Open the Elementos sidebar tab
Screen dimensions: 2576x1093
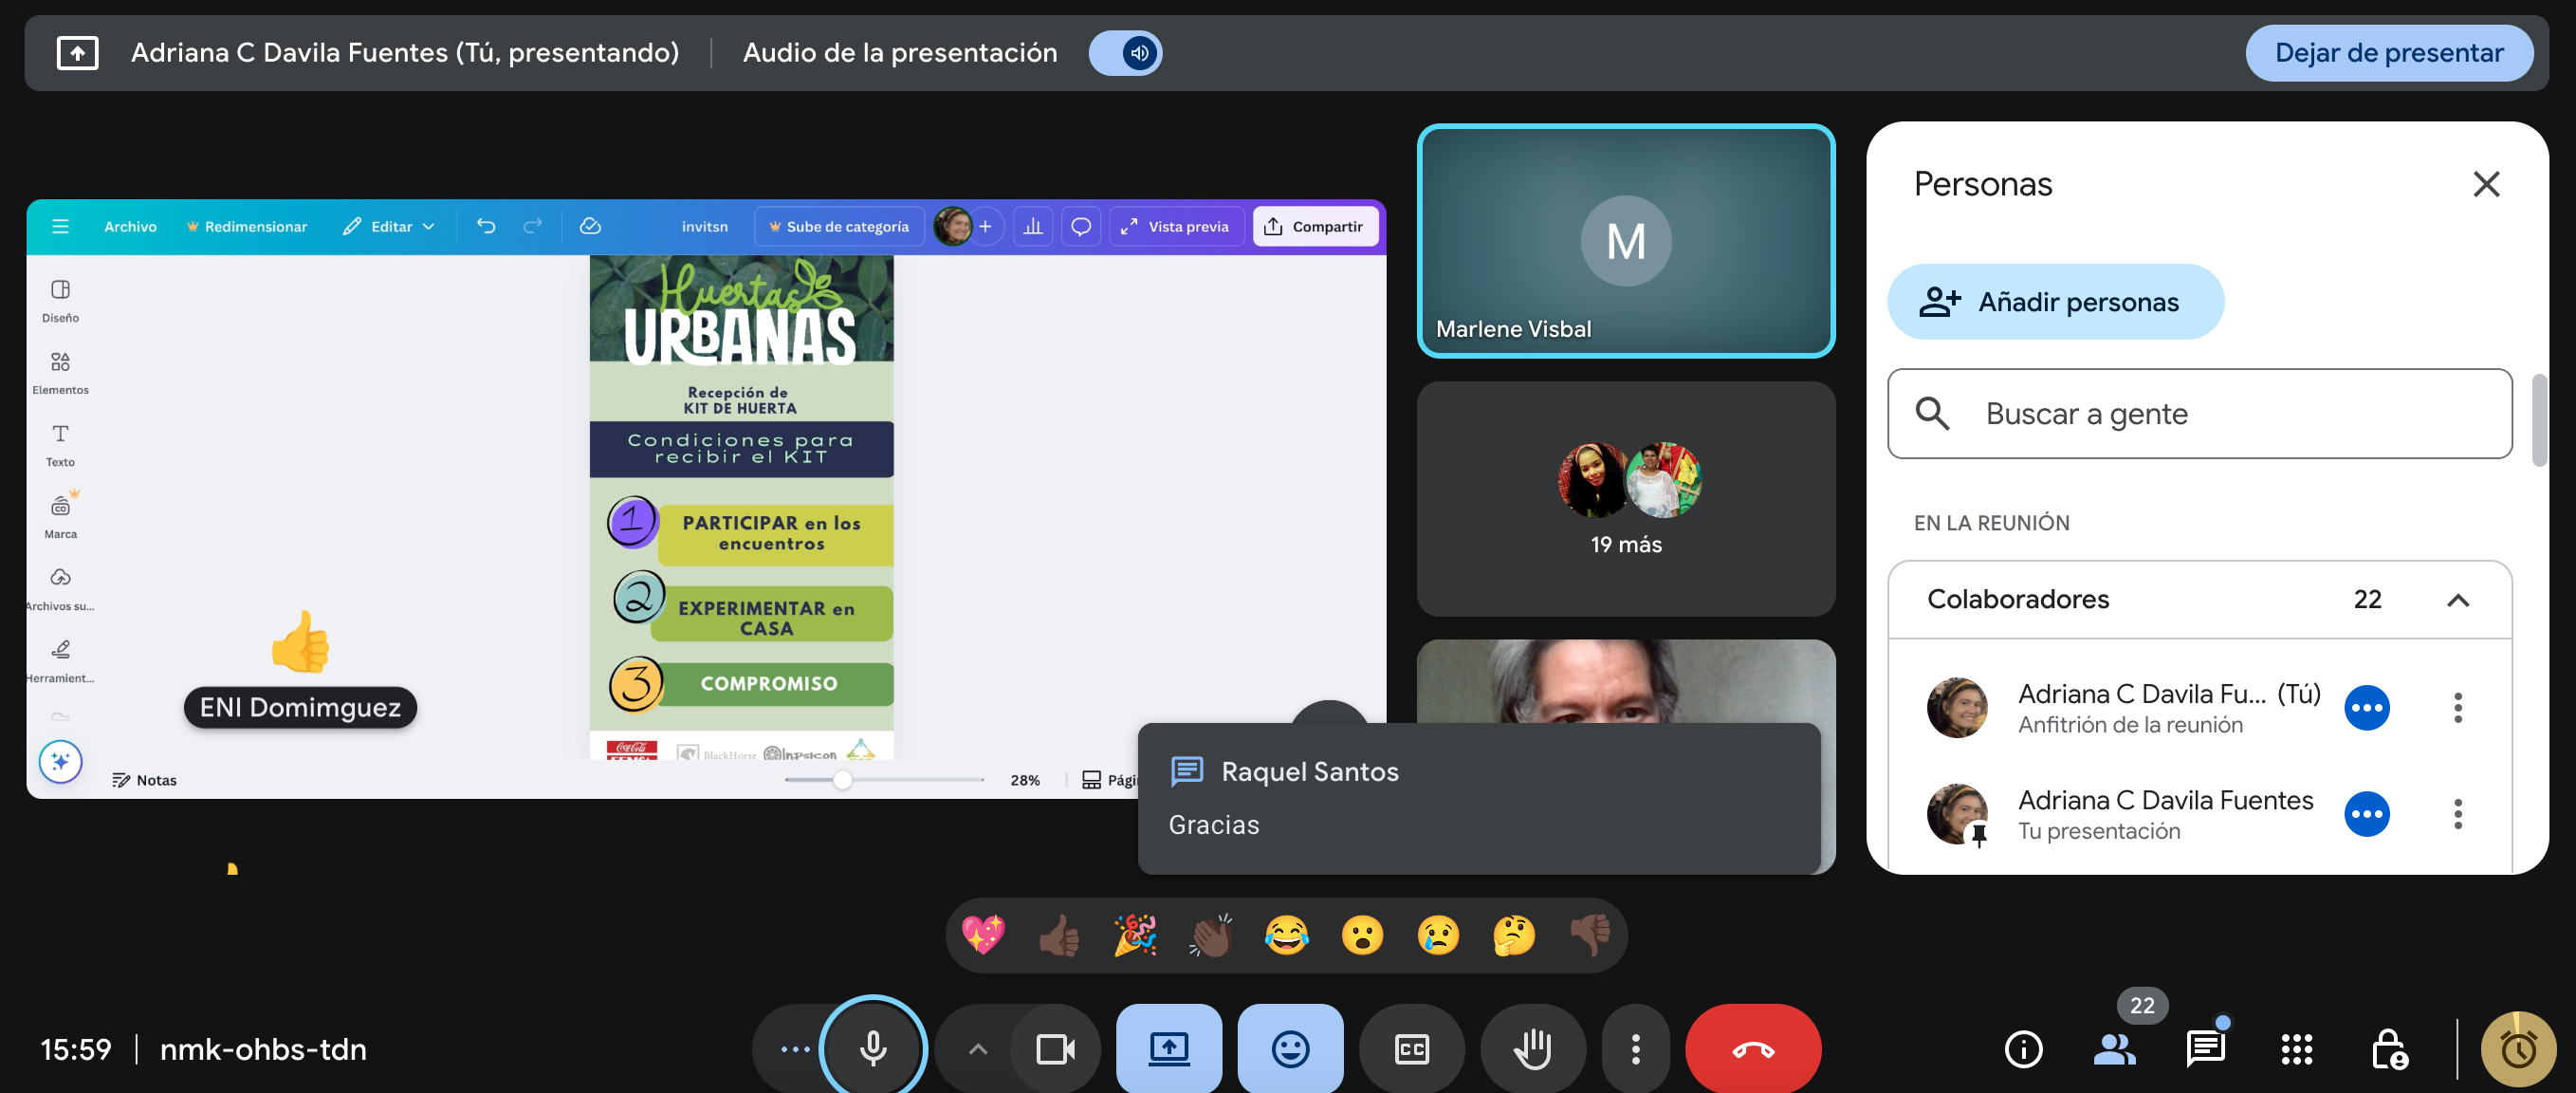(x=60, y=372)
